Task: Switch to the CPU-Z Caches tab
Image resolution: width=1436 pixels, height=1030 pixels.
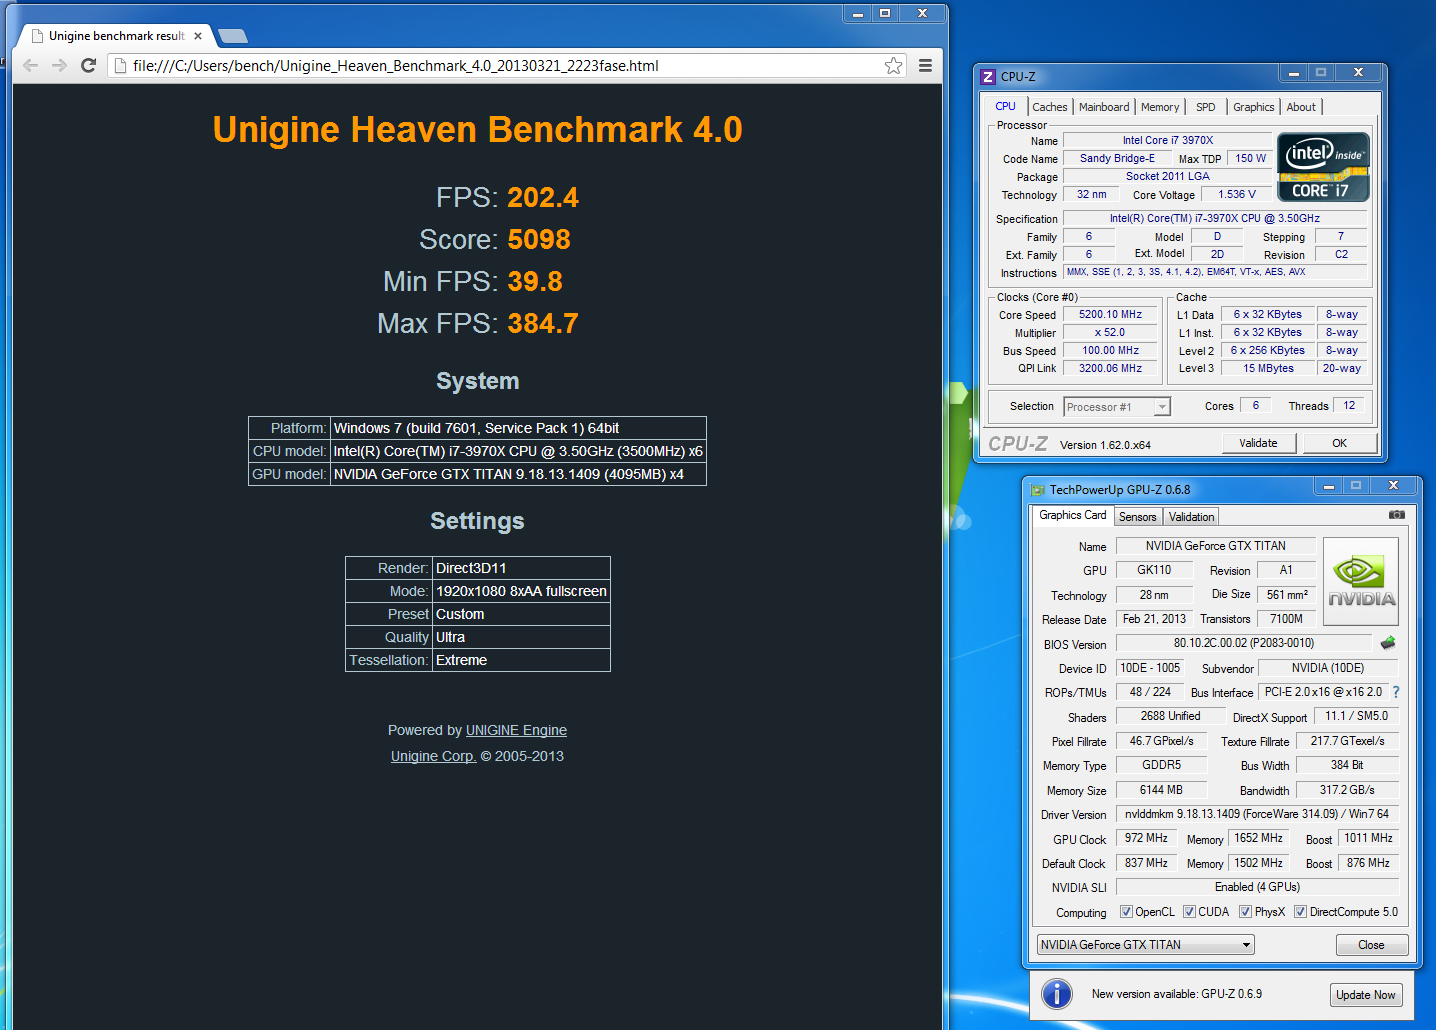Action: click(1050, 107)
